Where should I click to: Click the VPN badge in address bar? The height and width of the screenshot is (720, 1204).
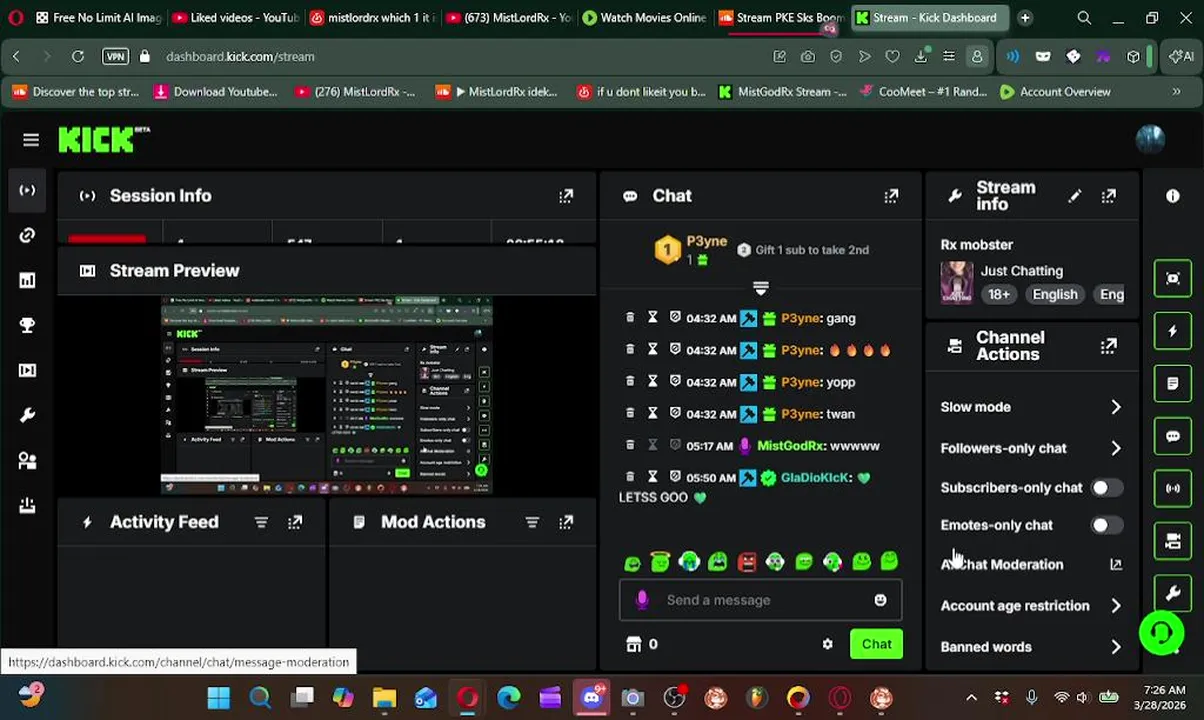(115, 57)
